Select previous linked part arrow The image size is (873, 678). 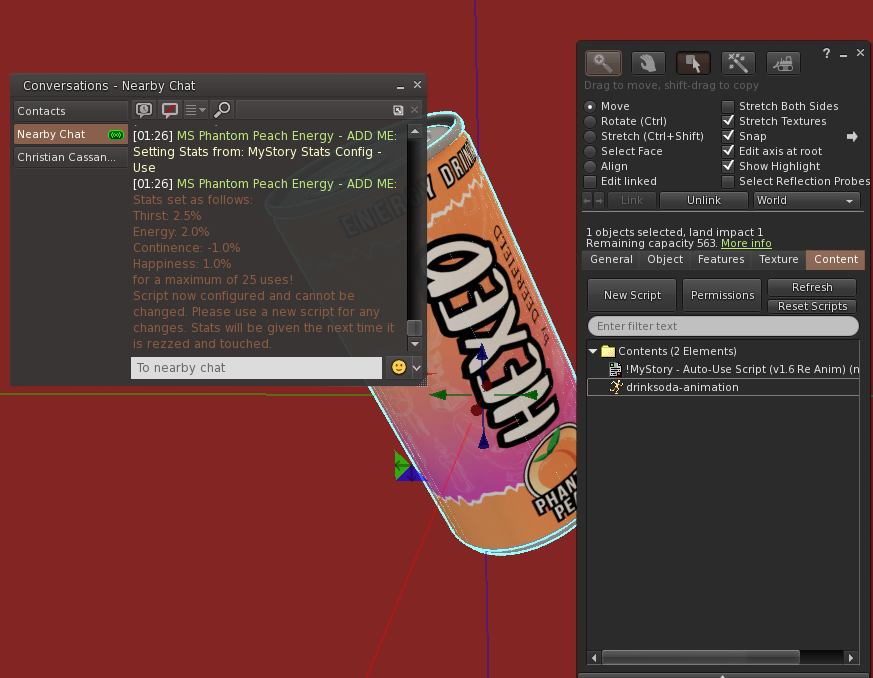tap(587, 200)
